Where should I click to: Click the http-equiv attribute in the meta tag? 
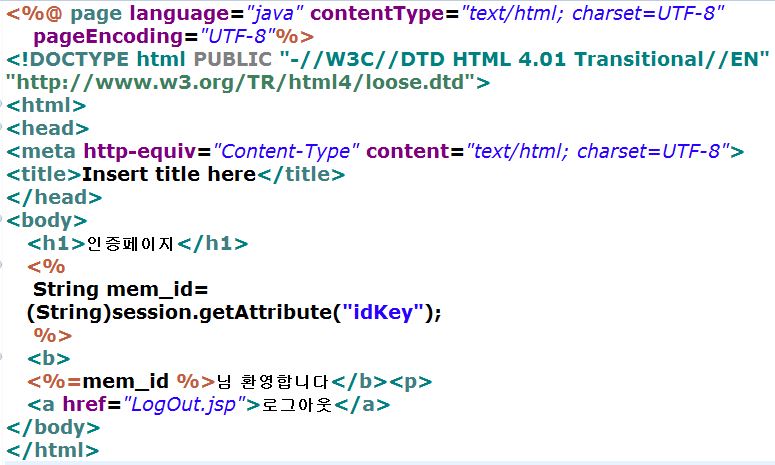pyautogui.click(x=140, y=151)
